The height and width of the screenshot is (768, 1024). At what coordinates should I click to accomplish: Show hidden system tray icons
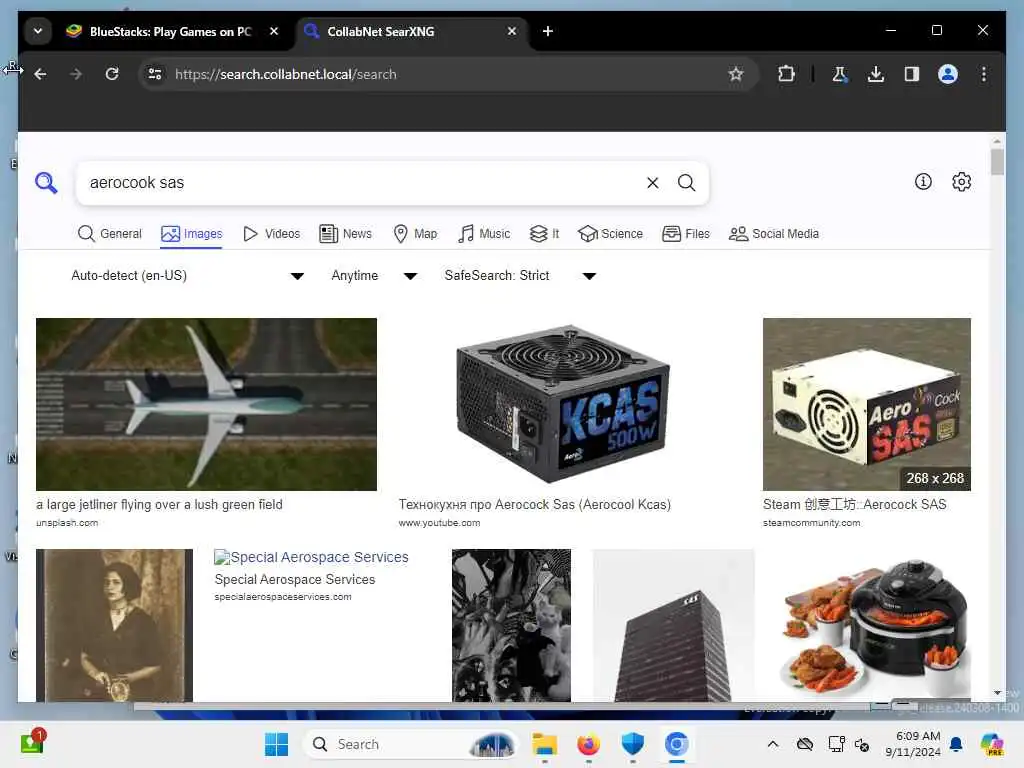click(x=773, y=744)
